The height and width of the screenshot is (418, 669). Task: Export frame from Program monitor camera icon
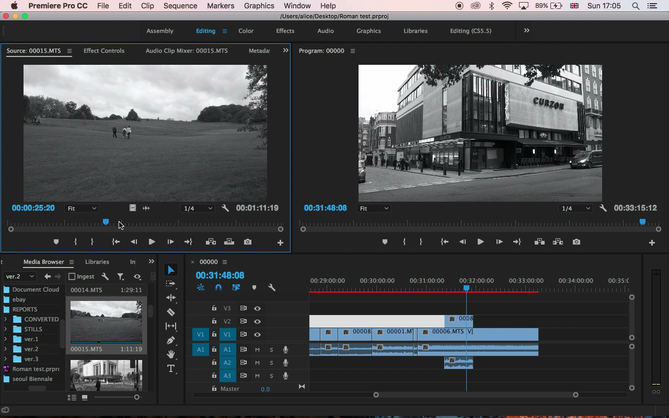point(575,242)
